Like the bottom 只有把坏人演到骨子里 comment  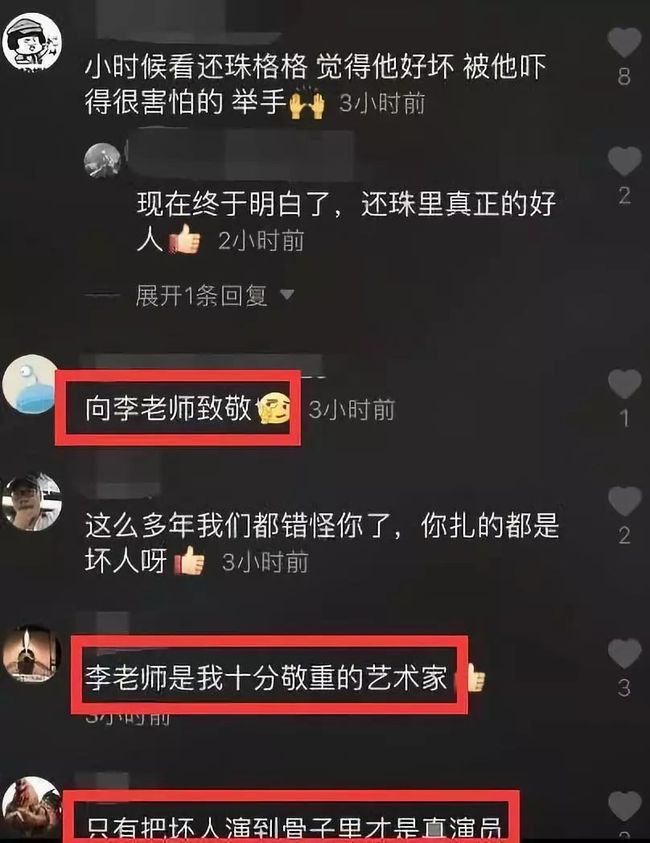624,806
